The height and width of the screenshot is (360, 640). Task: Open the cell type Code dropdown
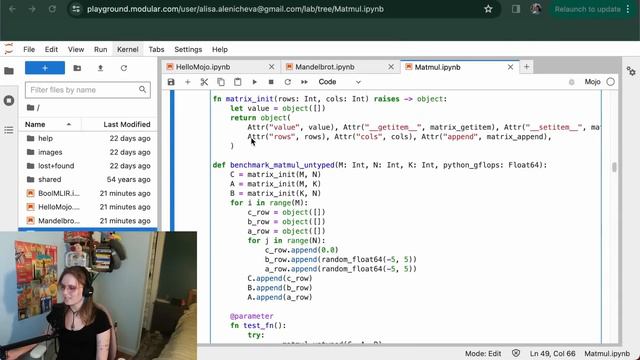click(340, 82)
